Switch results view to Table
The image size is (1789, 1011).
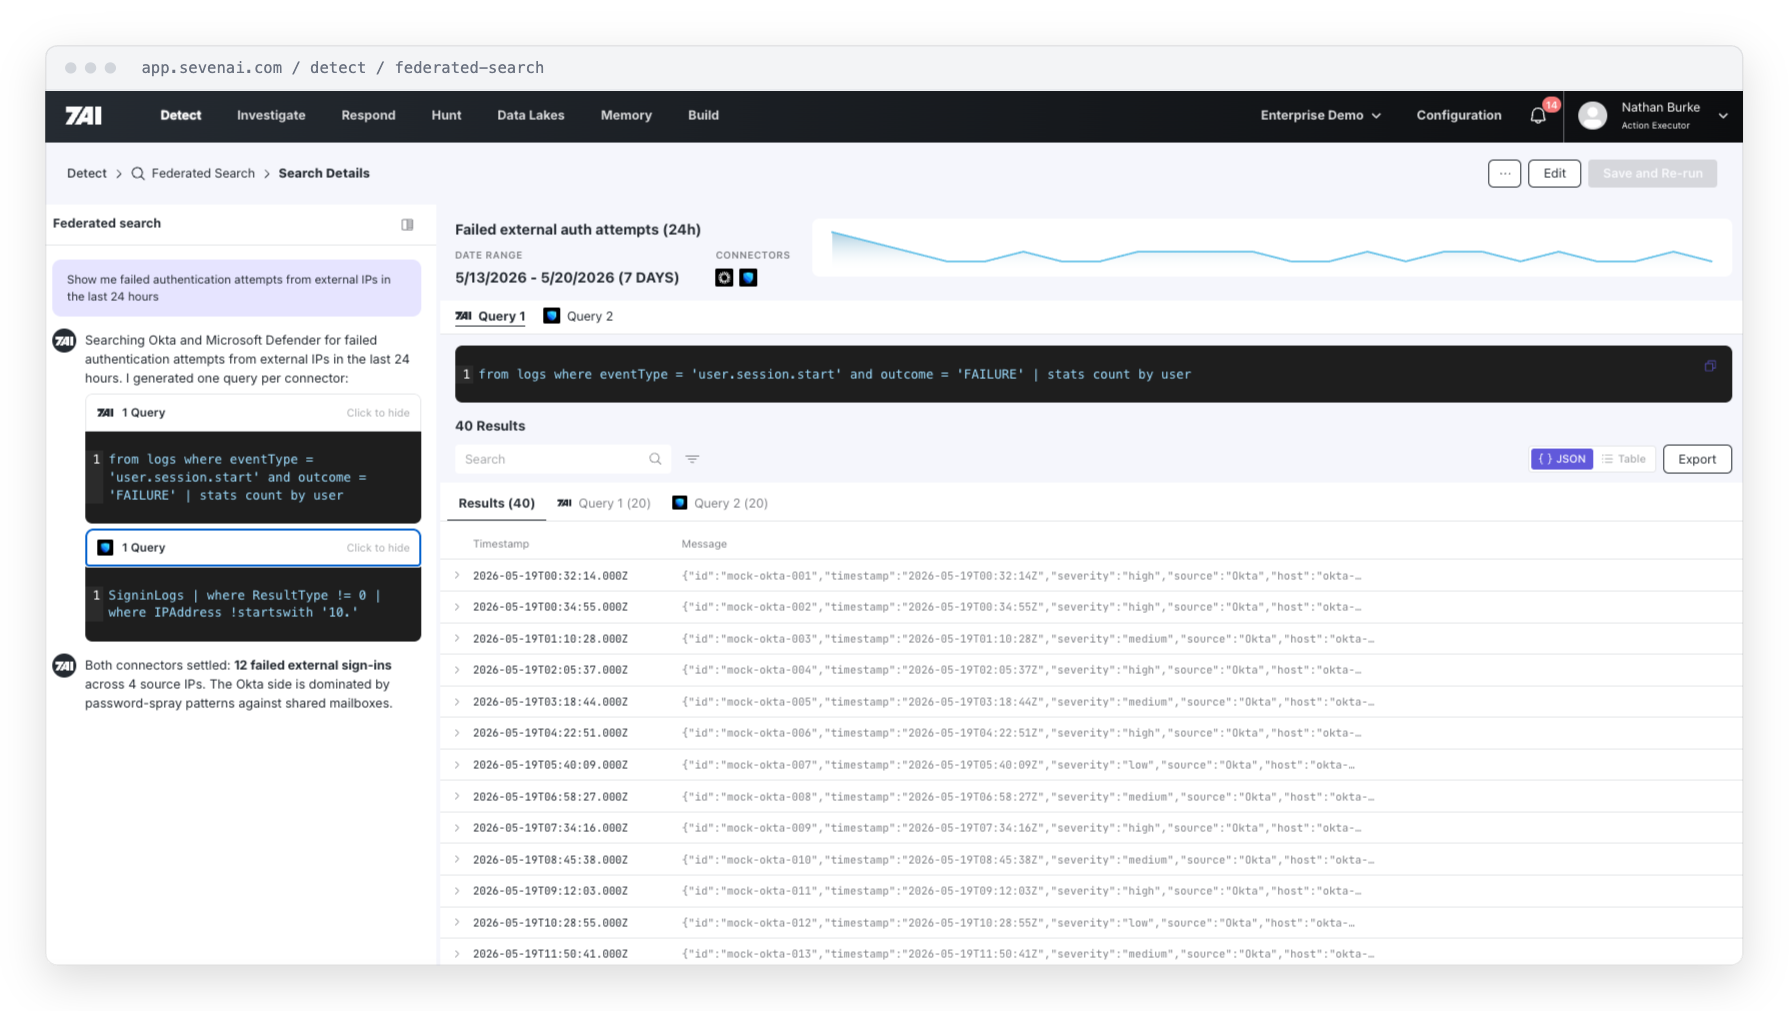point(1624,459)
